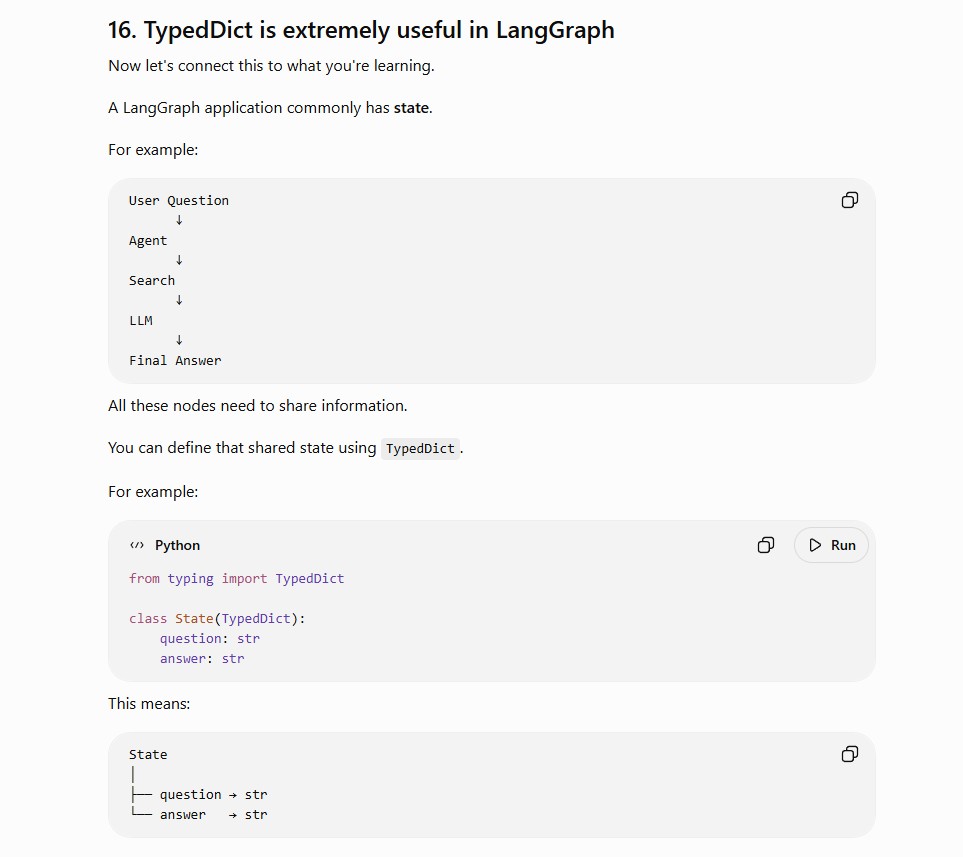The height and width of the screenshot is (857, 963).
Task: Click the 'class State(TypedDict):' code line
Action: point(217,619)
